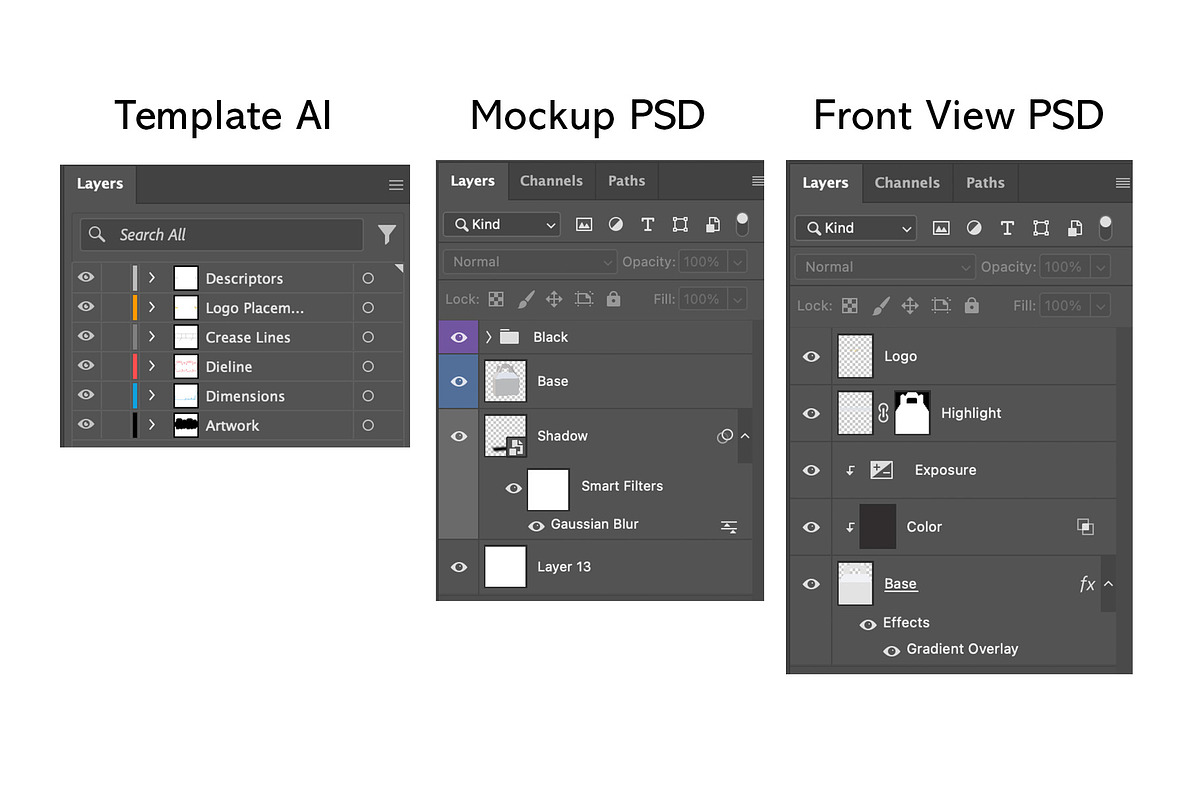Open Gaussian Blur filter blending options icon
The width and height of the screenshot is (1200, 800).
[729, 526]
